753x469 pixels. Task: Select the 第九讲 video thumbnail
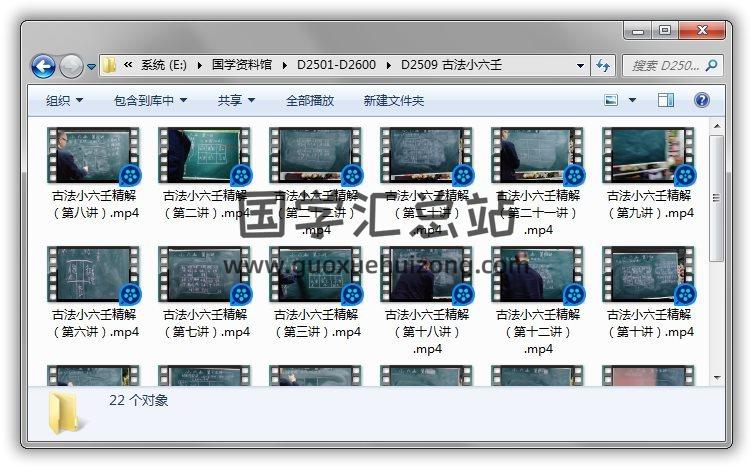pos(648,156)
